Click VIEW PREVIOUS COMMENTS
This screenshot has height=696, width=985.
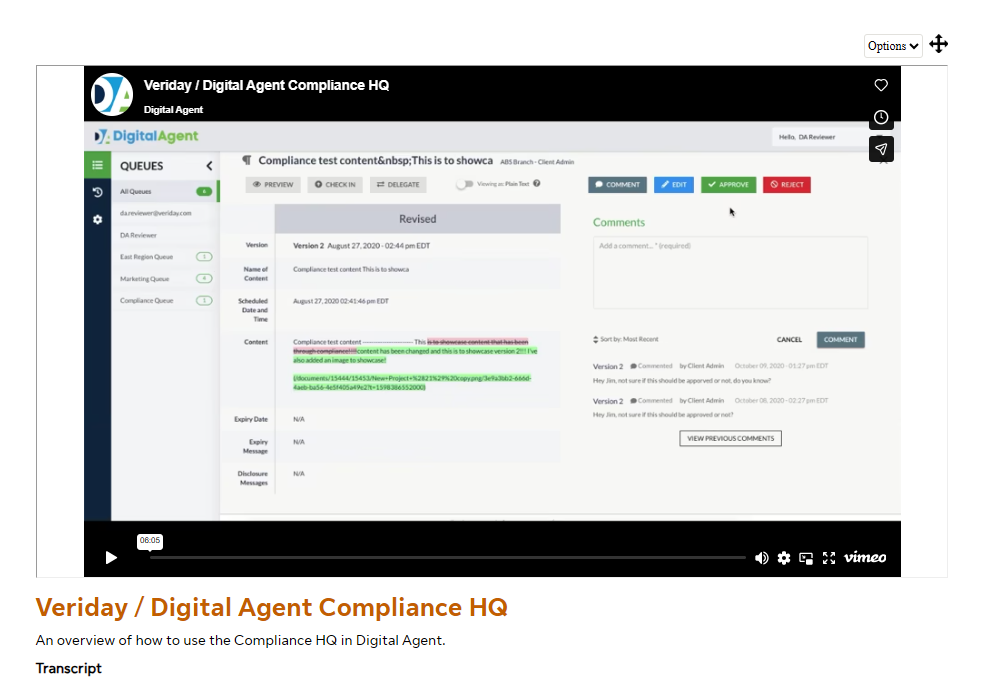pos(730,438)
